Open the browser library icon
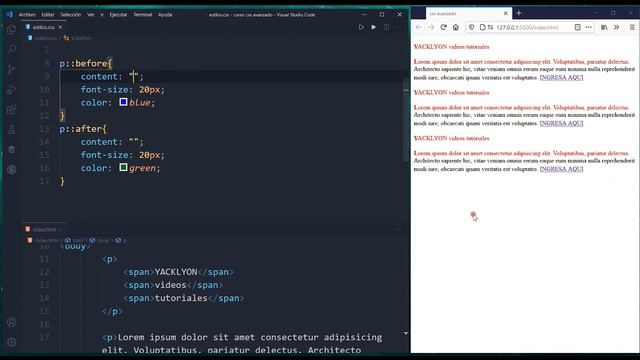640x360 pixels. tap(604, 27)
